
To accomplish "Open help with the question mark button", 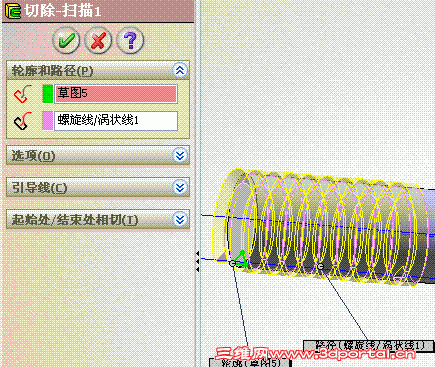I will (x=130, y=40).
